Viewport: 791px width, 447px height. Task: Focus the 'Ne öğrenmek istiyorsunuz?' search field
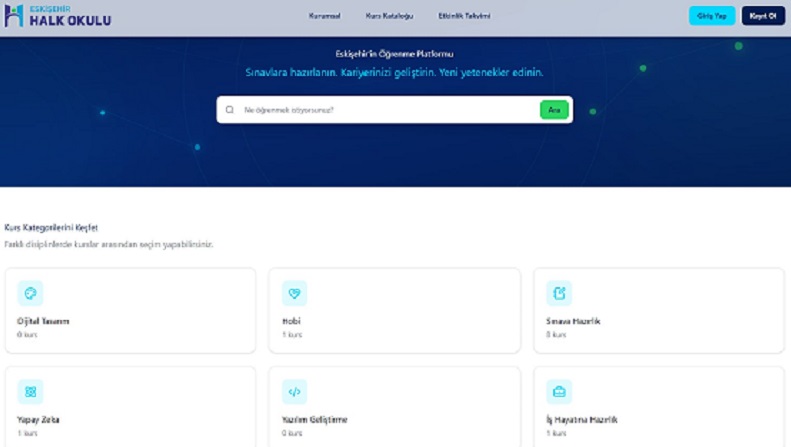(385, 110)
